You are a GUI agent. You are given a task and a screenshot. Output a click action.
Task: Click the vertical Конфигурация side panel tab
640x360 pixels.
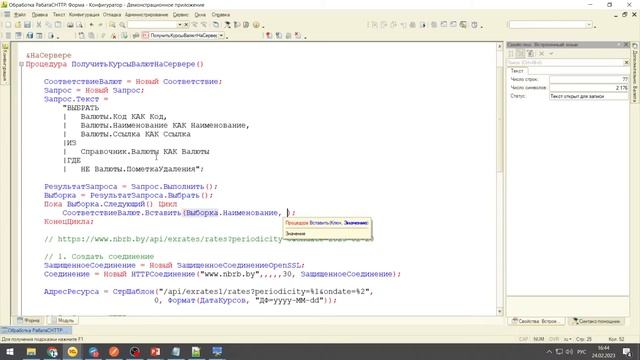coord(5,63)
